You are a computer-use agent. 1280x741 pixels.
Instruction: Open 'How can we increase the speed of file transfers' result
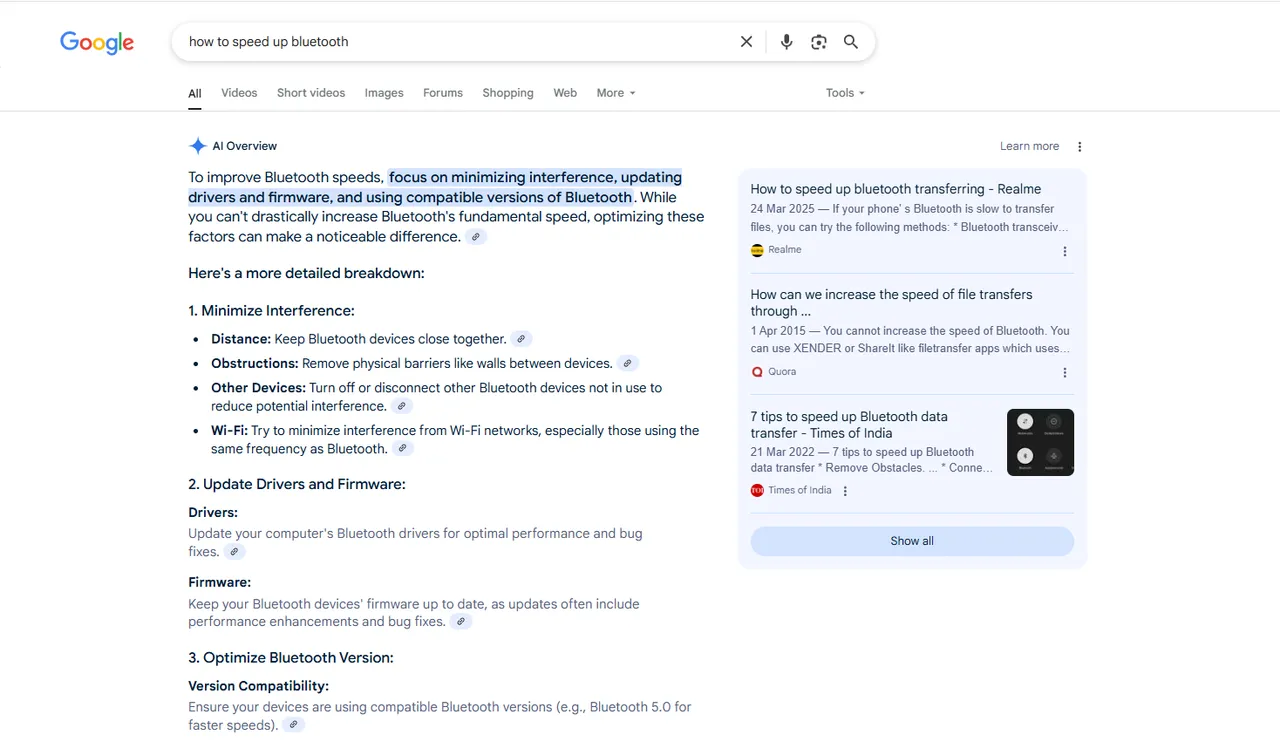(x=891, y=303)
